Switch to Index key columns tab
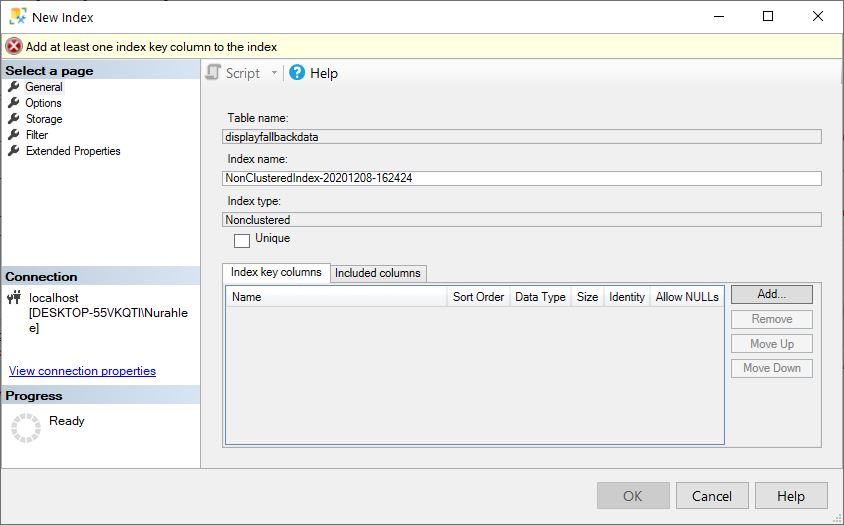844x525 pixels. 276,272
